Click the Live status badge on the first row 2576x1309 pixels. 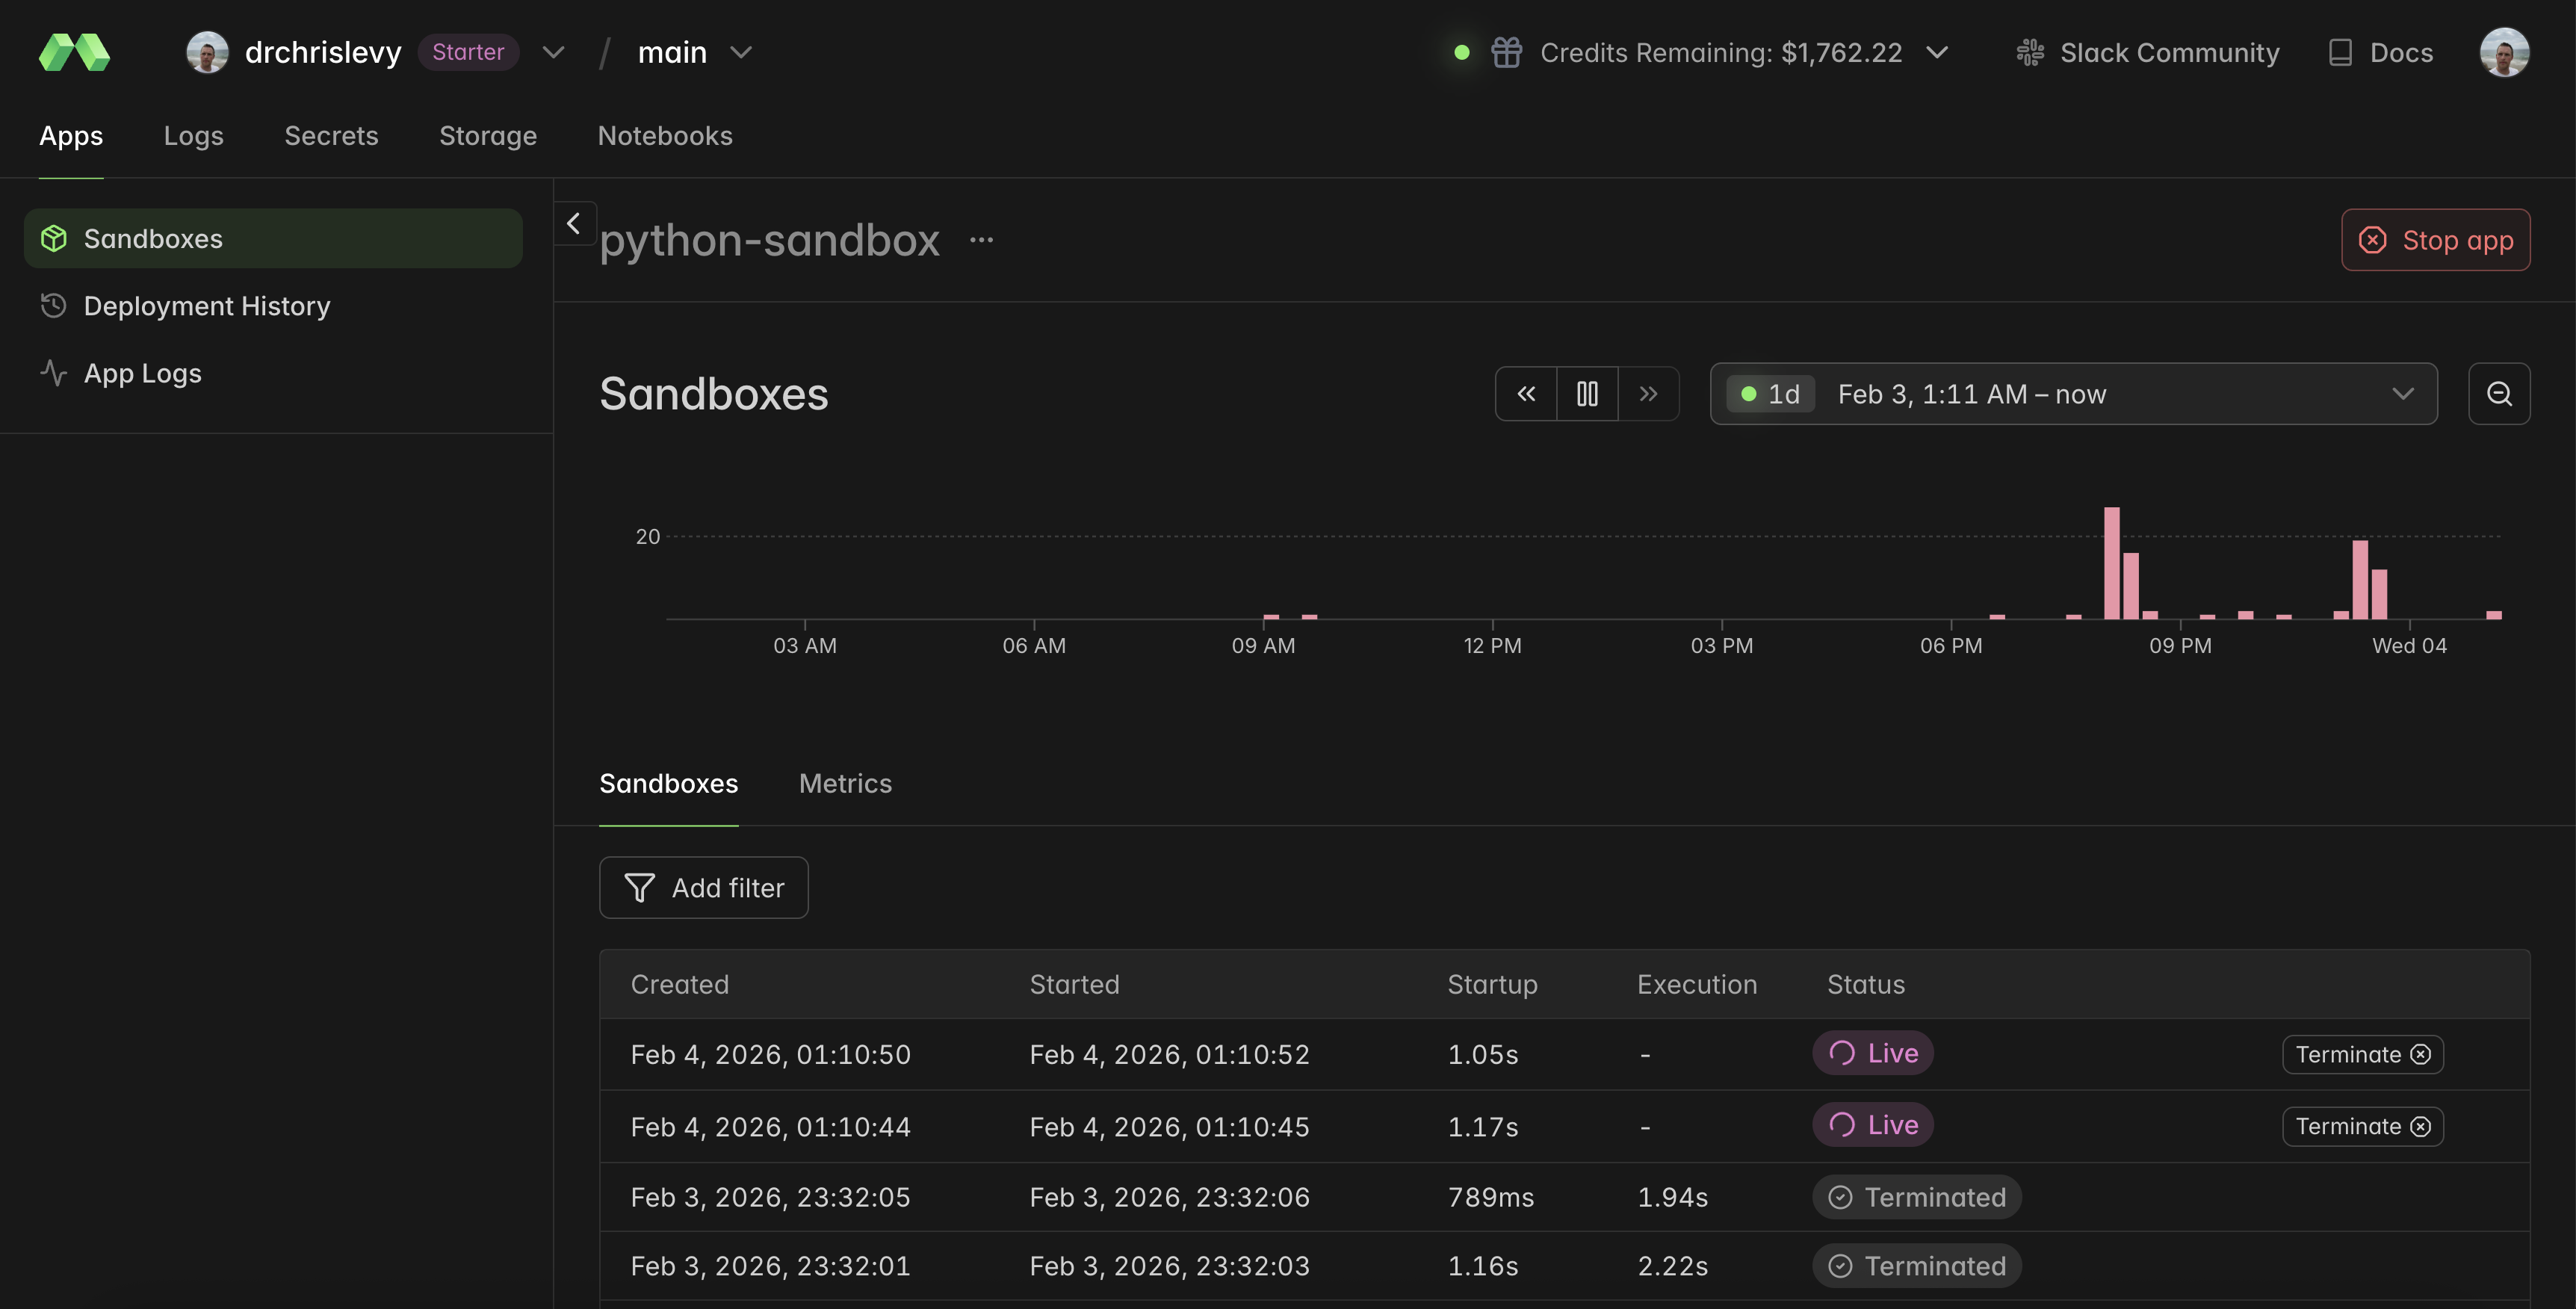(1872, 1053)
